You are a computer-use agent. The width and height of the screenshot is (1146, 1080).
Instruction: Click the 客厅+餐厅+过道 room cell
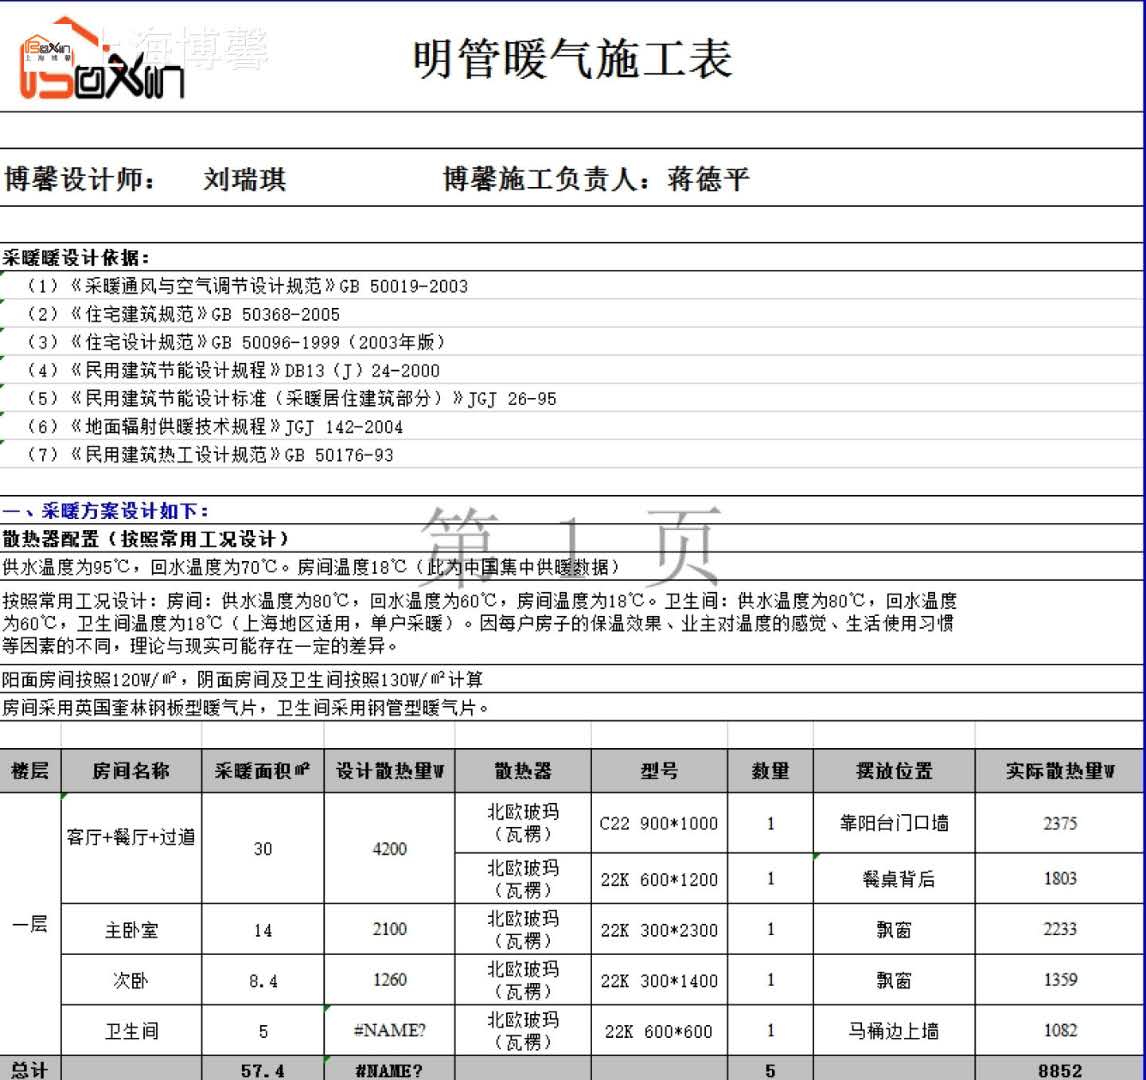(131, 838)
